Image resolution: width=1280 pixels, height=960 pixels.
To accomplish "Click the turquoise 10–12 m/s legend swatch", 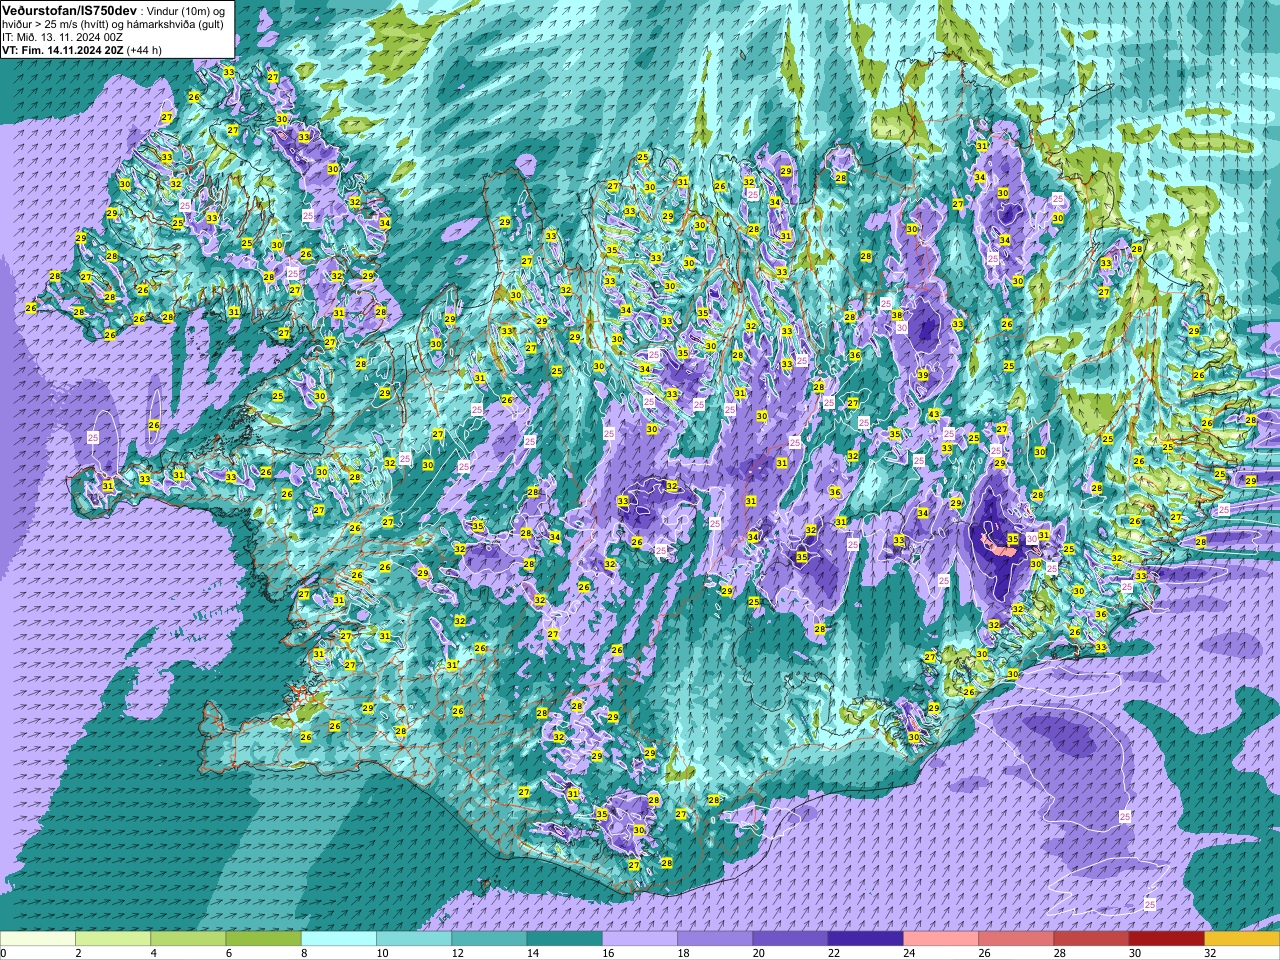I will pos(414,939).
